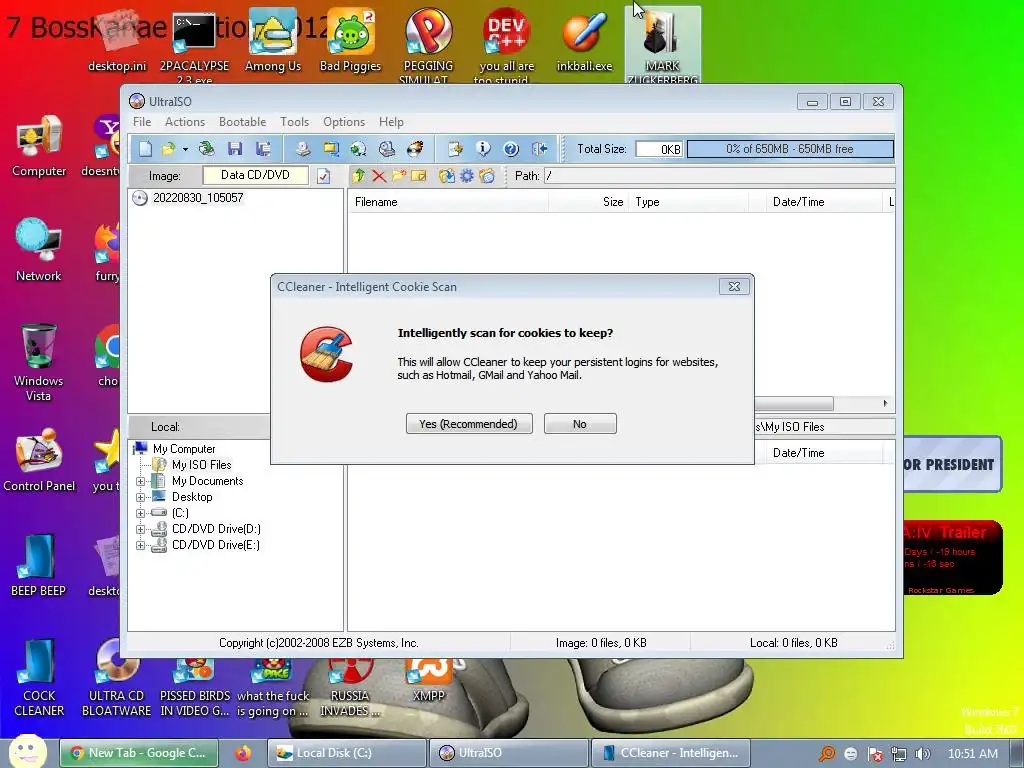
Task: Click the Total Size value field
Action: 659,149
